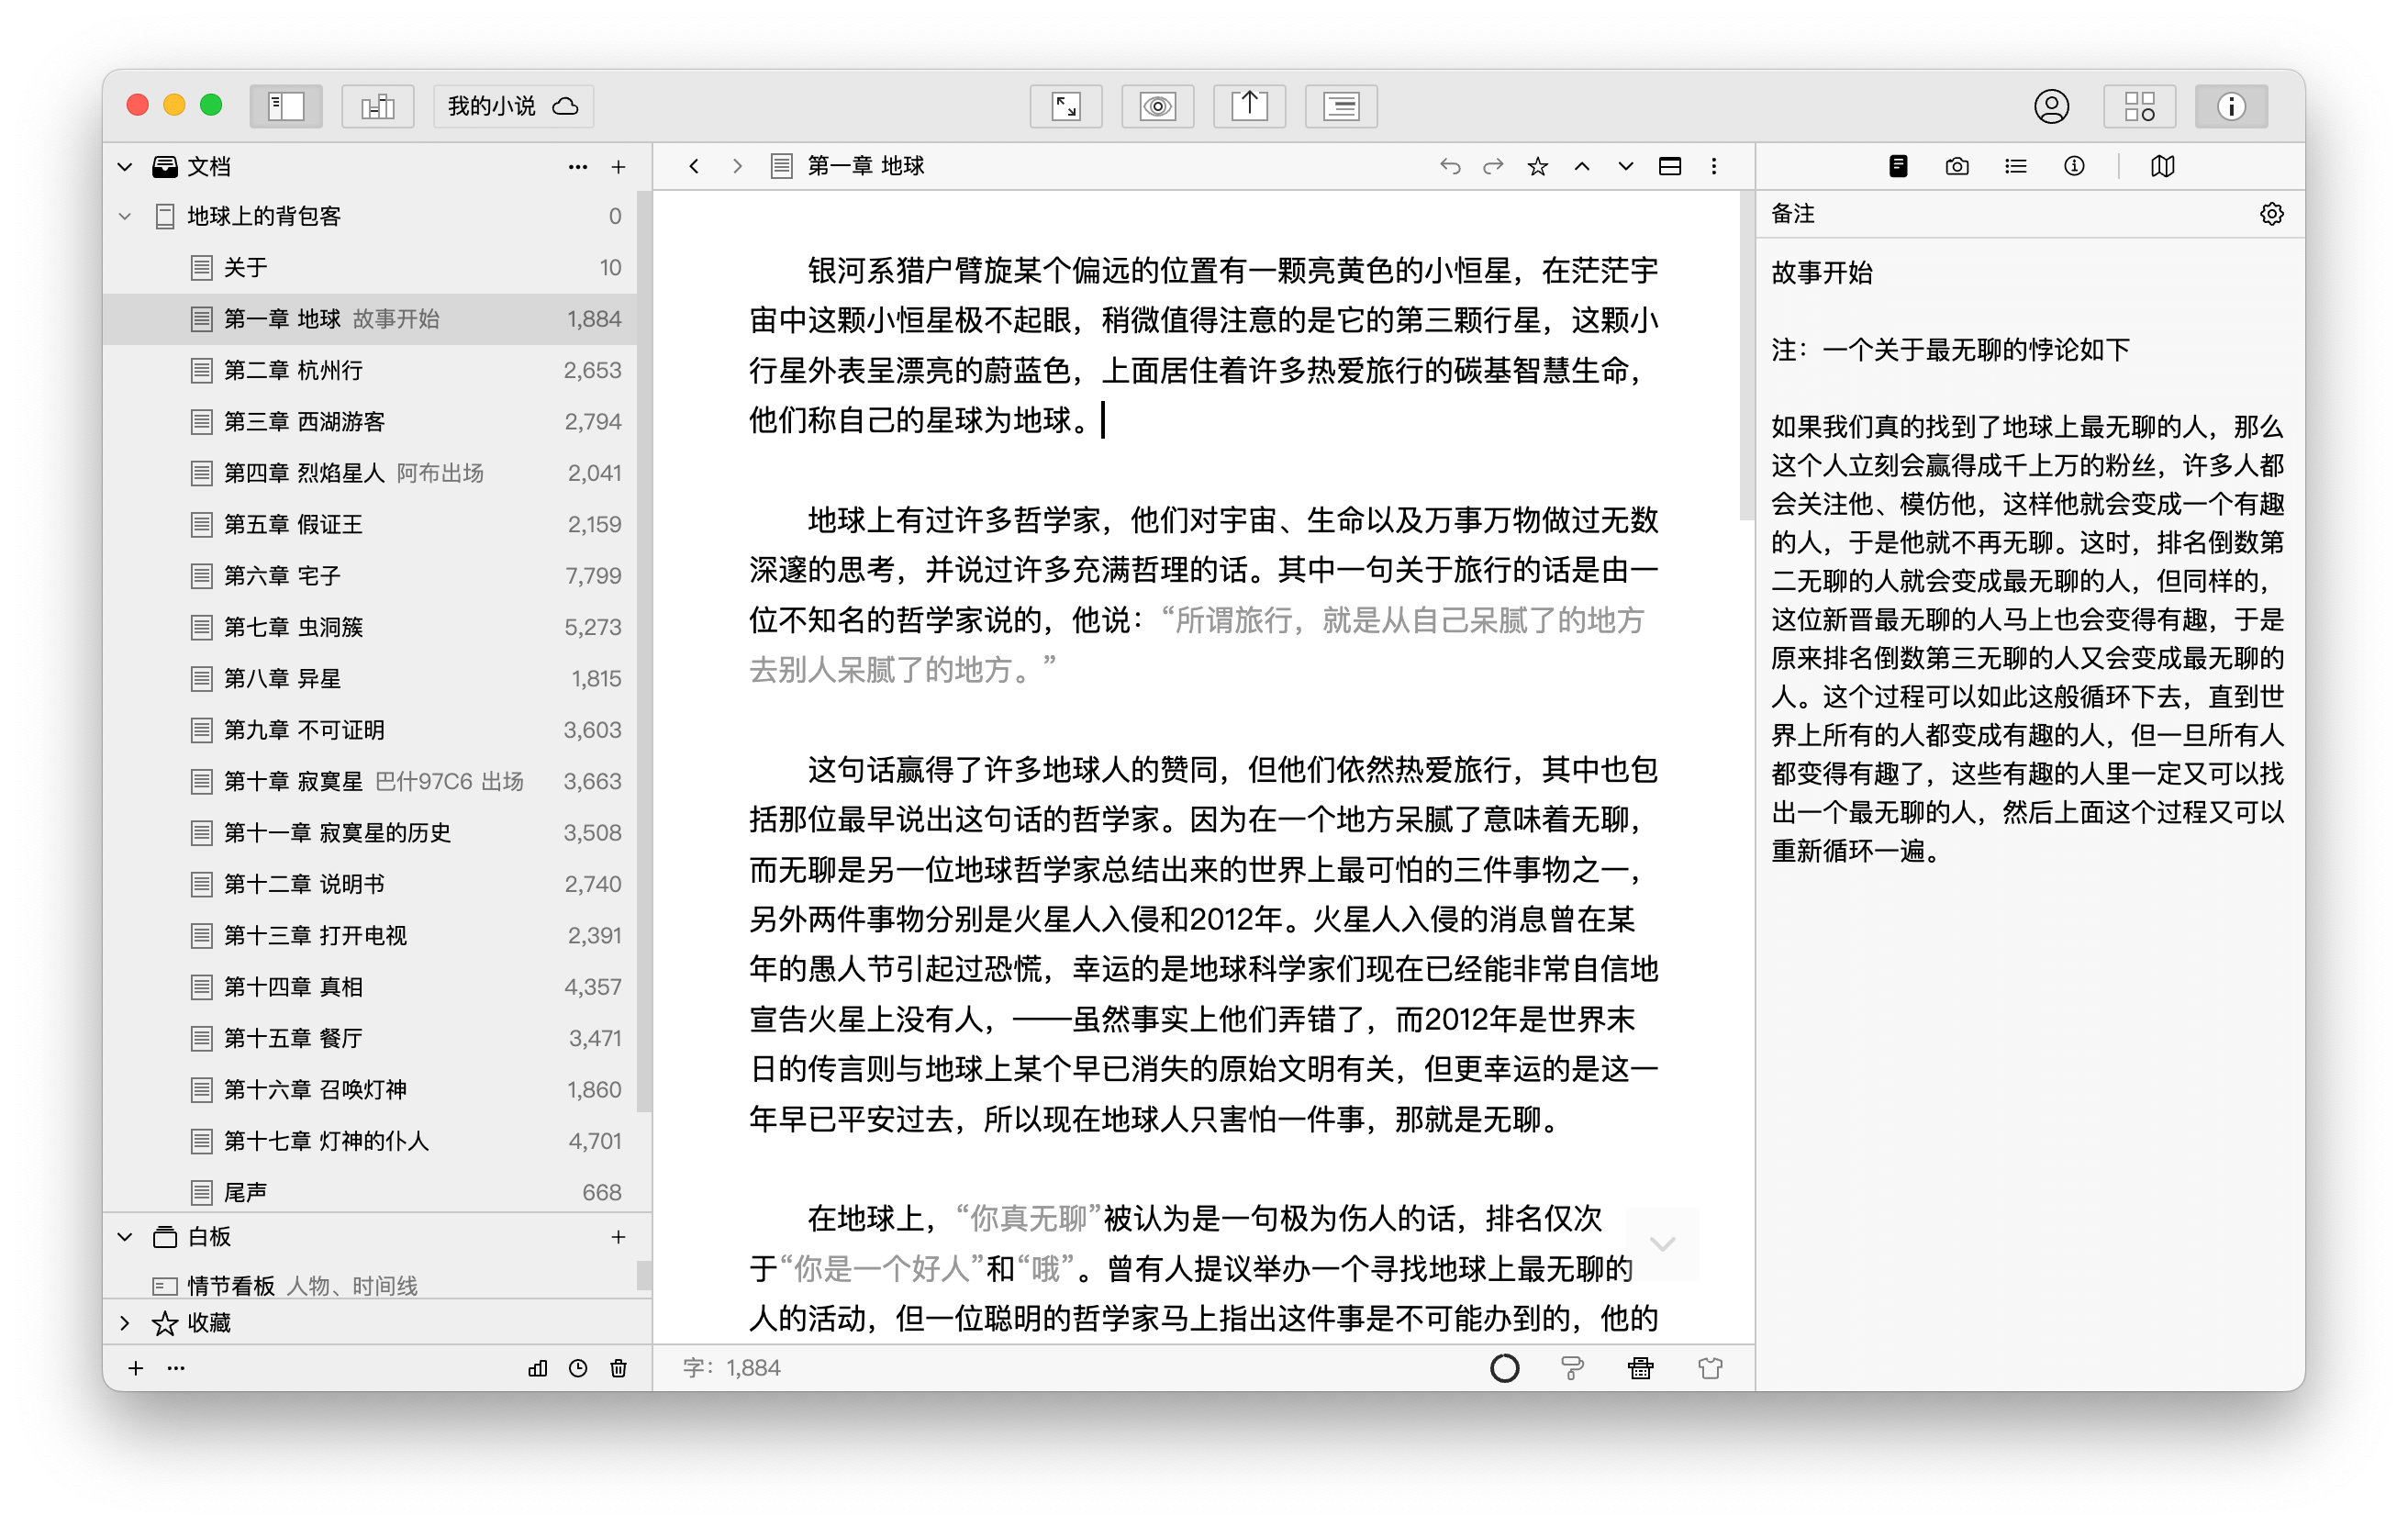Jump to next document with down chevron
This screenshot has width=2408, height=1527.
coord(1626,166)
